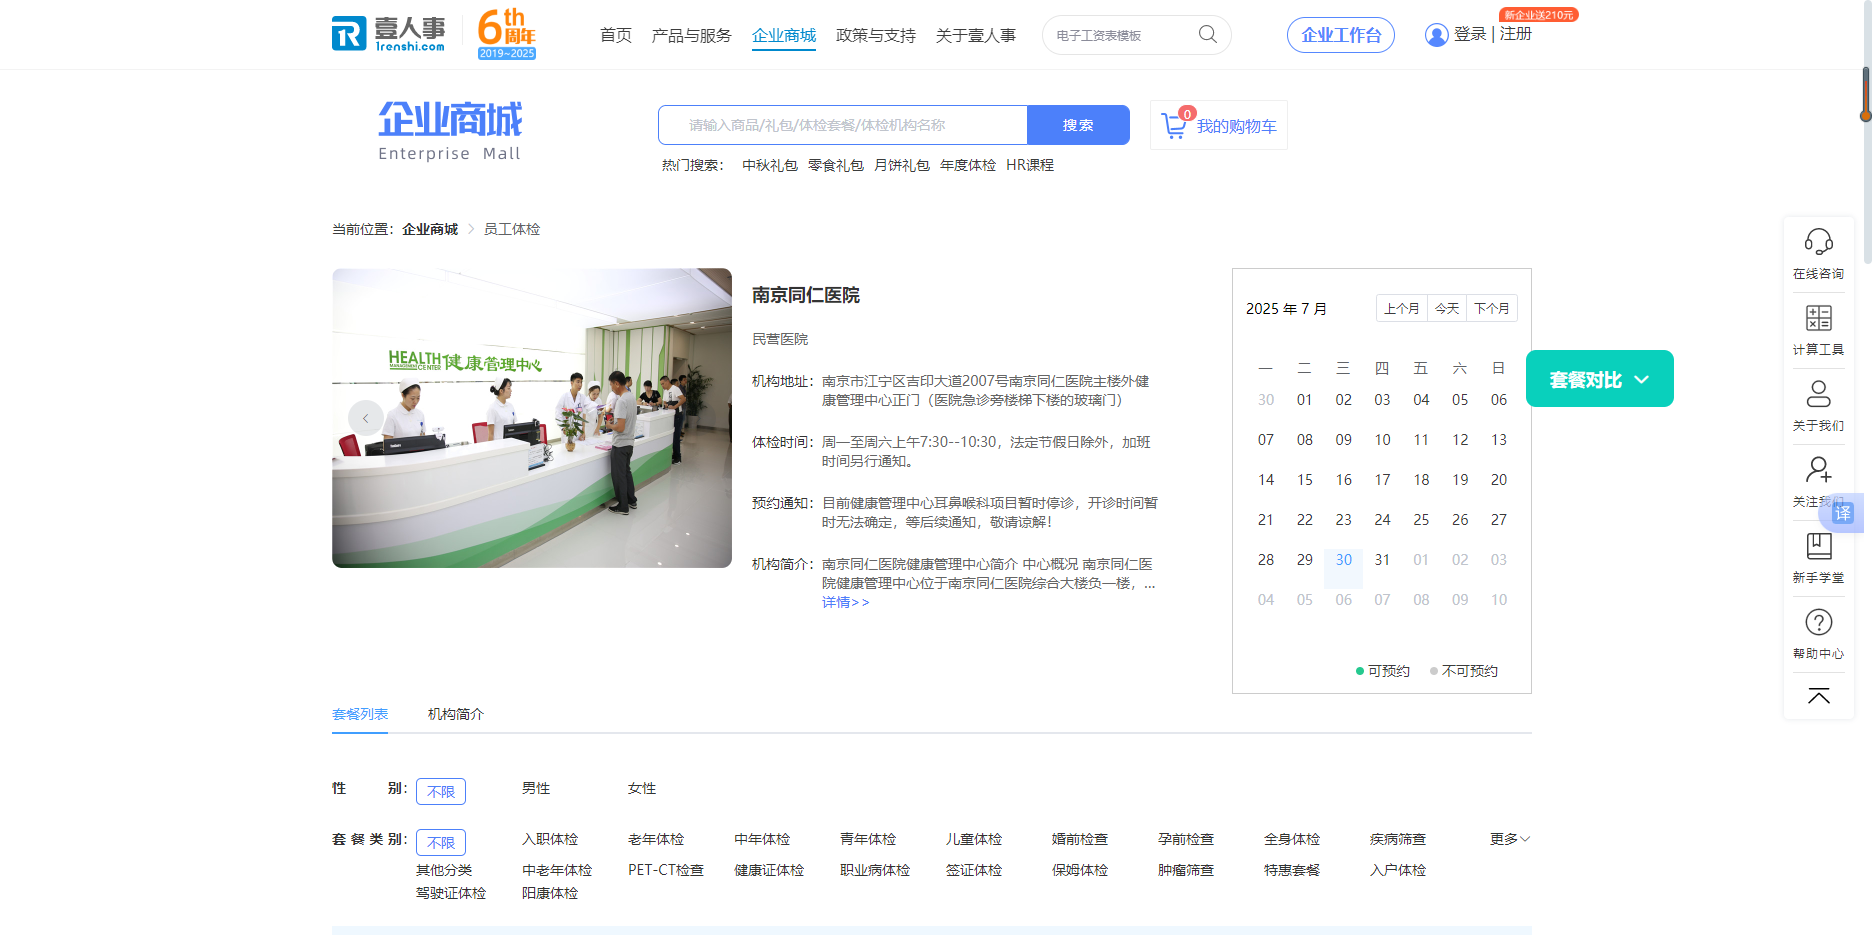Click the search magnifier icon
The width and height of the screenshot is (1872, 935).
coord(1208,35)
